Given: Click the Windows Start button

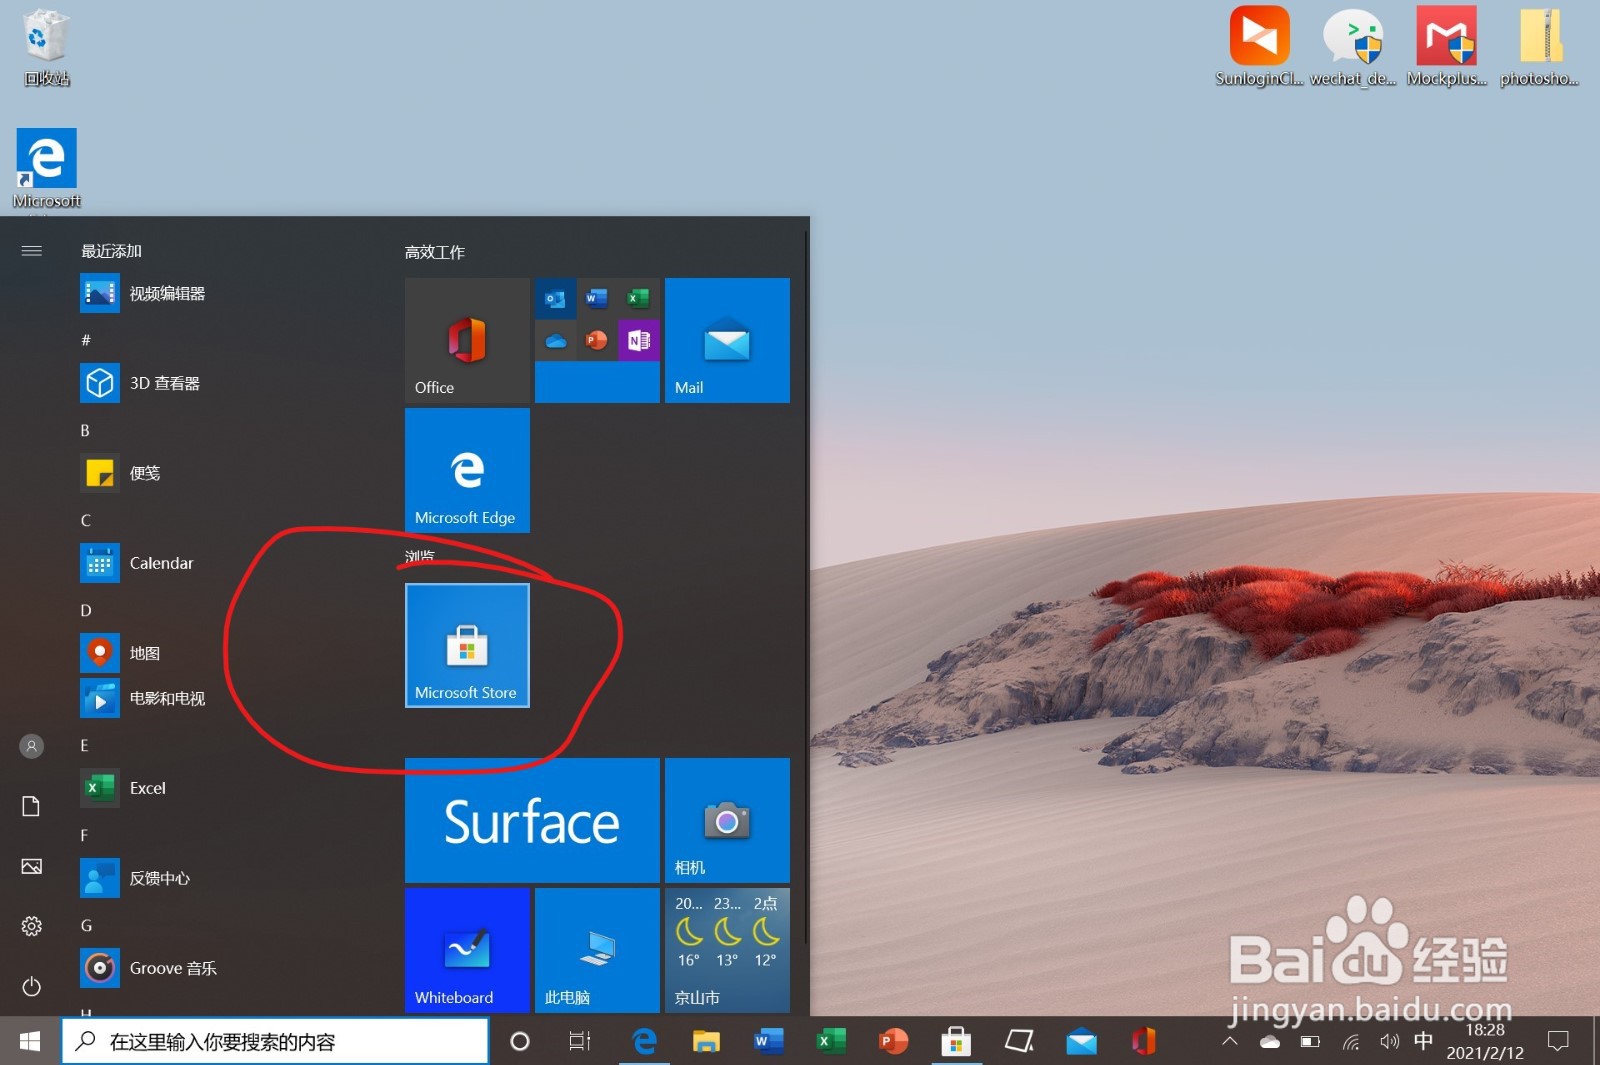Looking at the screenshot, I should [30, 1041].
